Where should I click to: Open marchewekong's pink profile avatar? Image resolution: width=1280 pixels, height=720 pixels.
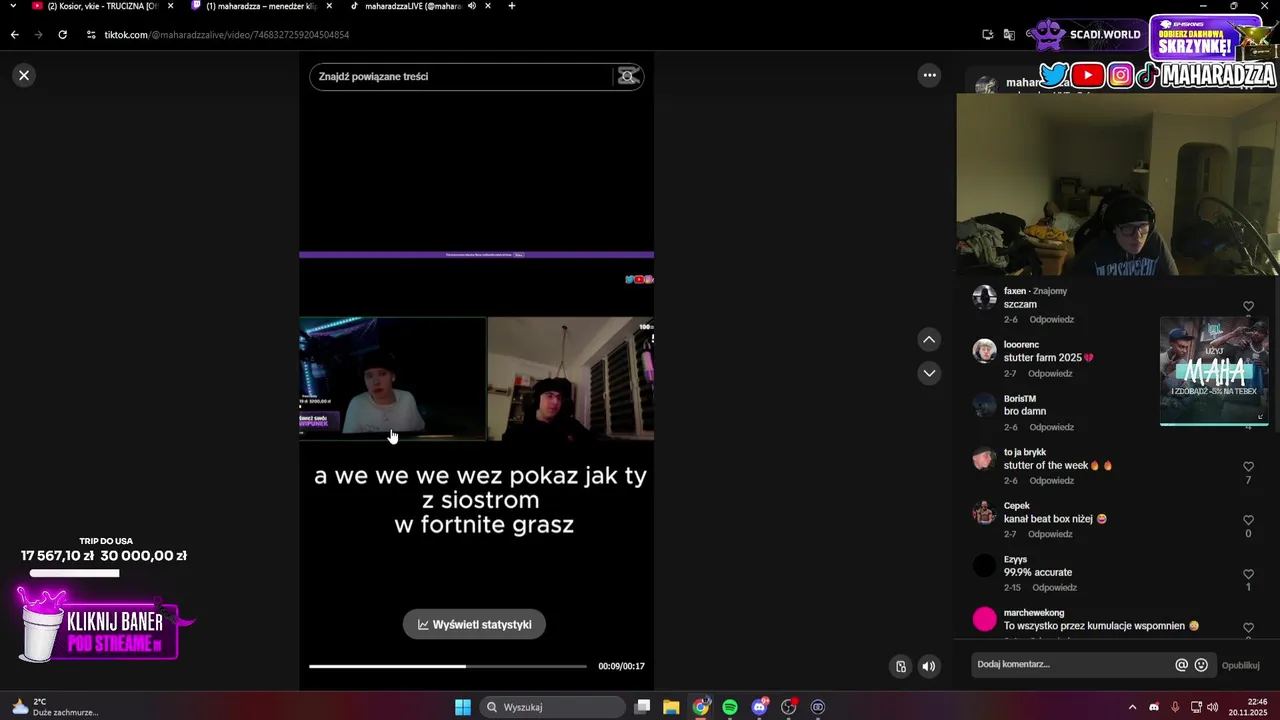[x=985, y=620]
